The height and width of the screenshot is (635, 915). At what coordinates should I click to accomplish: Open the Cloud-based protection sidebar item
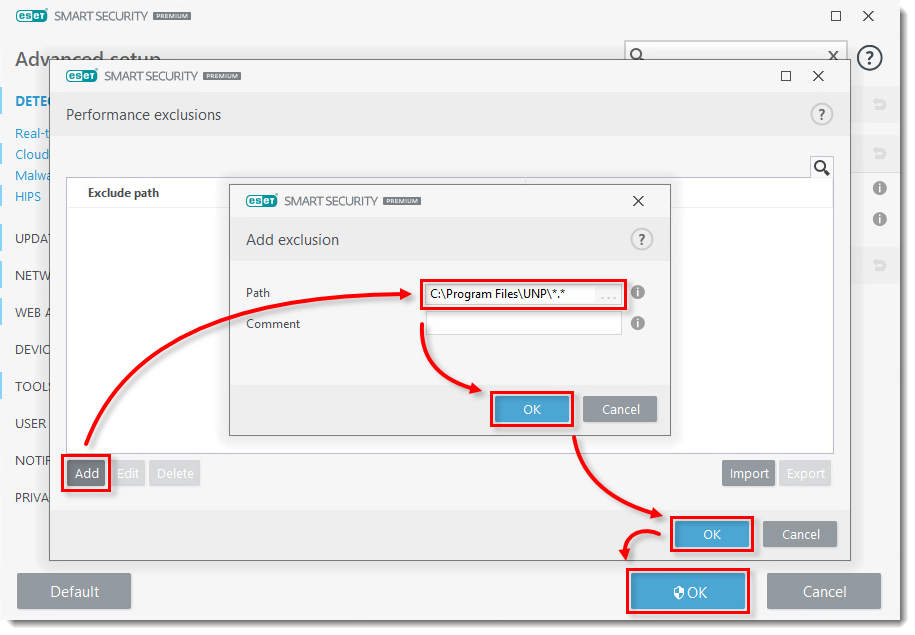[32, 154]
